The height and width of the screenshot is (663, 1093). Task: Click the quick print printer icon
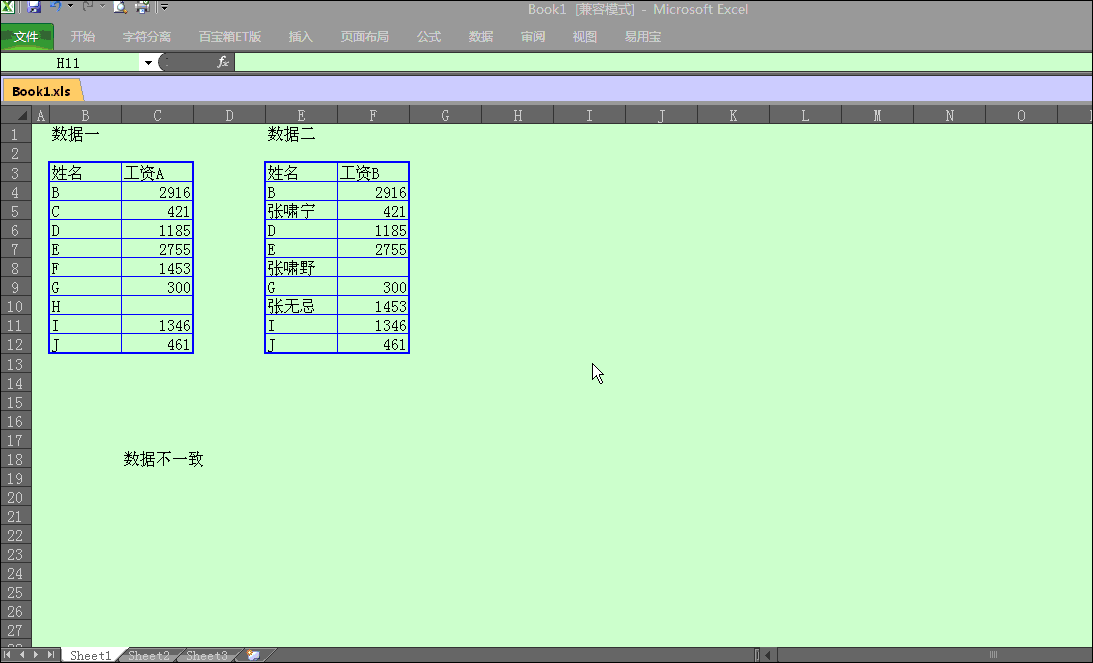pos(142,8)
